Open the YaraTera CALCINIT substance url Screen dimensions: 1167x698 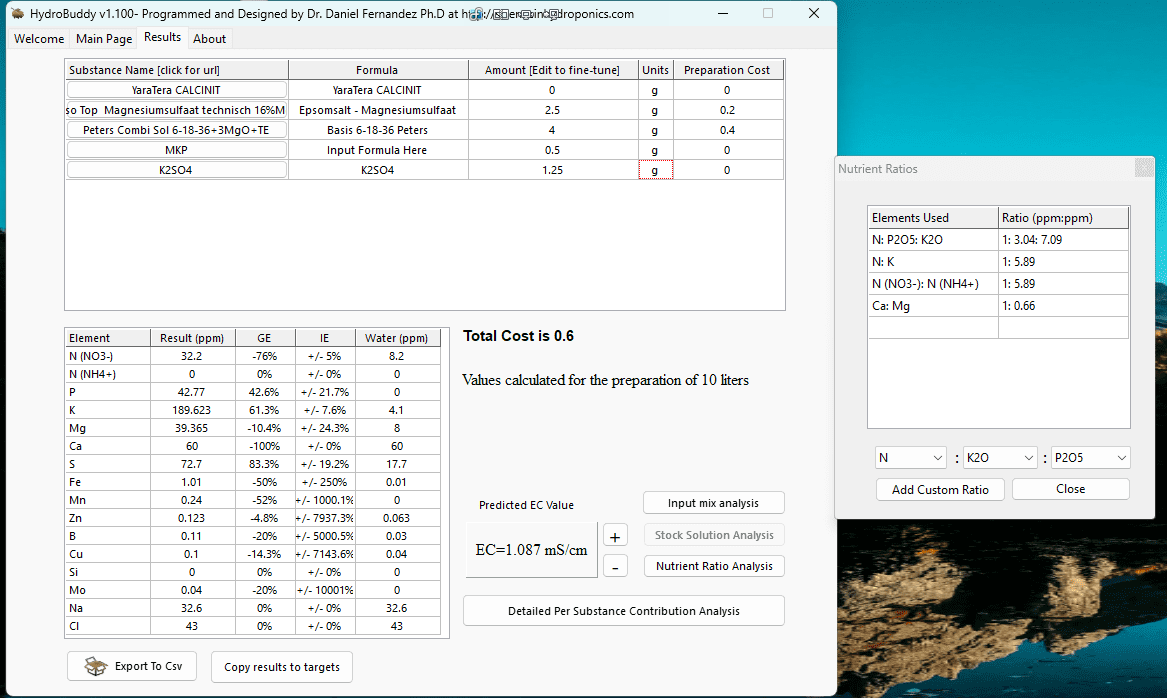pyautogui.click(x=176, y=90)
